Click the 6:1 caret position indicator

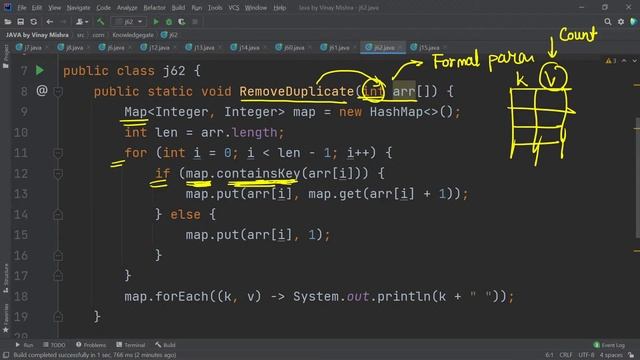tap(549, 355)
